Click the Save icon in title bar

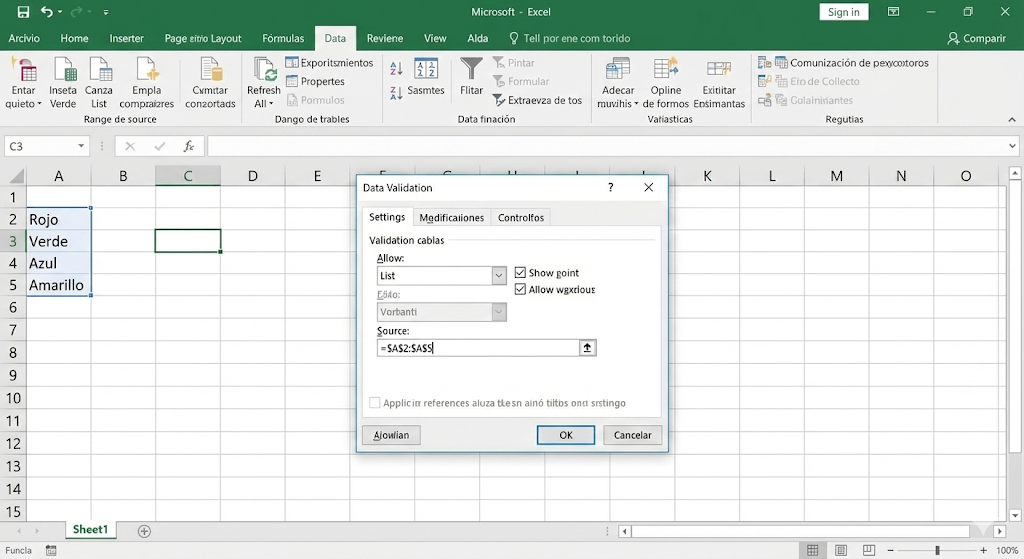(x=23, y=12)
